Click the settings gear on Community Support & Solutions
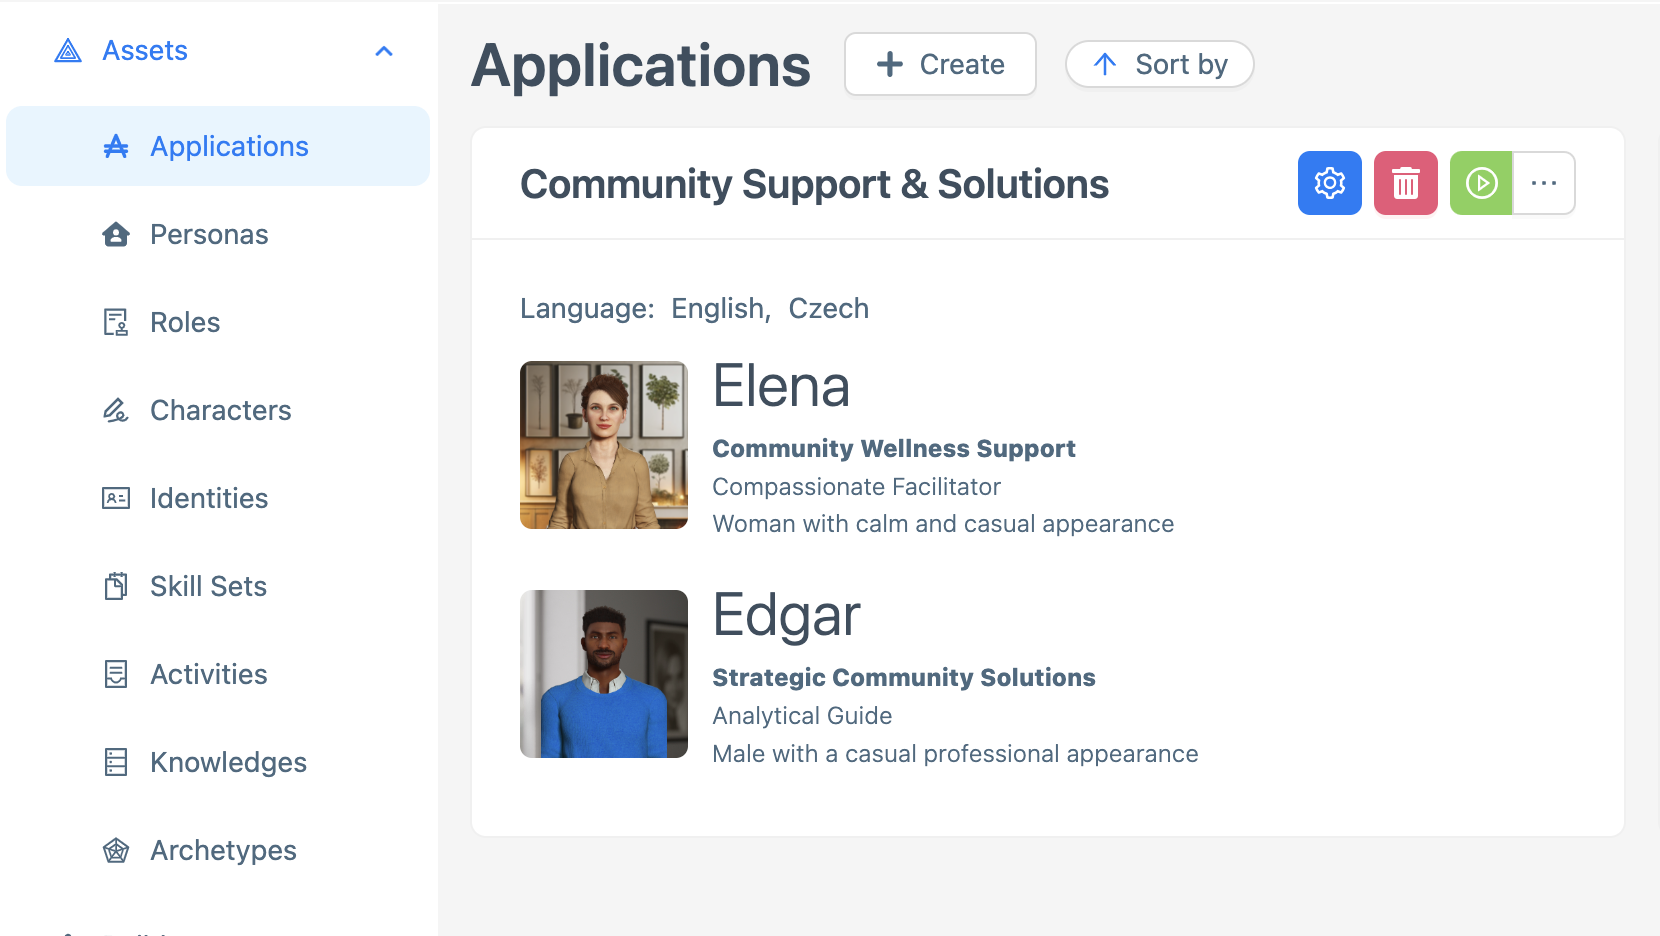 1329,183
